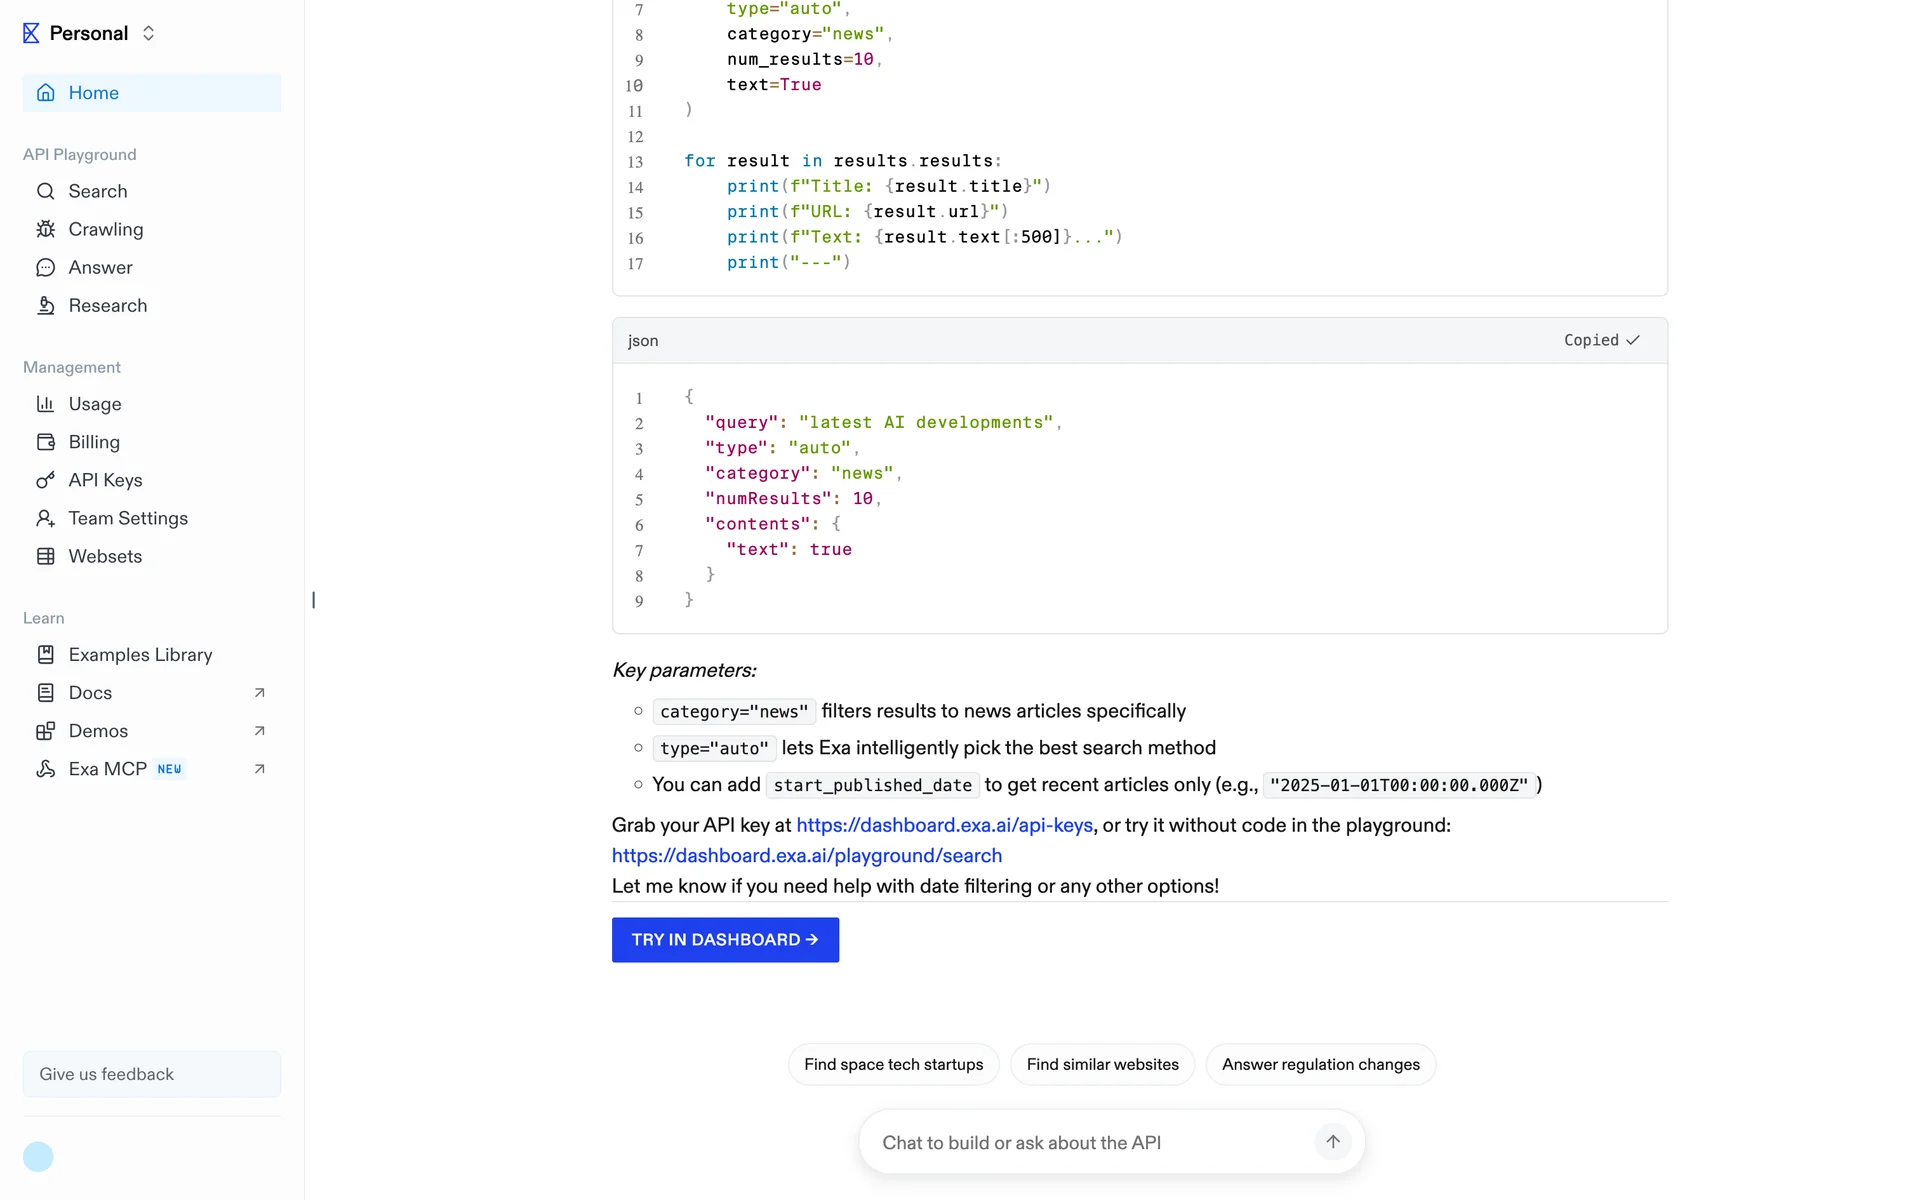Screen dimensions: 1920x1200
Task: Open the Personal team switcher dropdown
Action: [x=149, y=33]
